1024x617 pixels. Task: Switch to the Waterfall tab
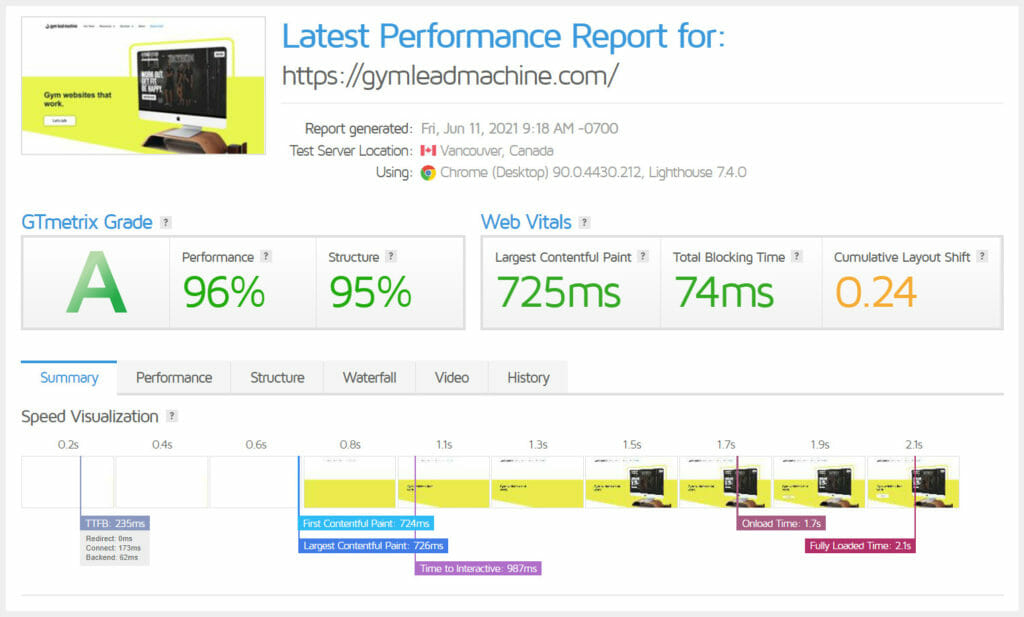(x=369, y=378)
